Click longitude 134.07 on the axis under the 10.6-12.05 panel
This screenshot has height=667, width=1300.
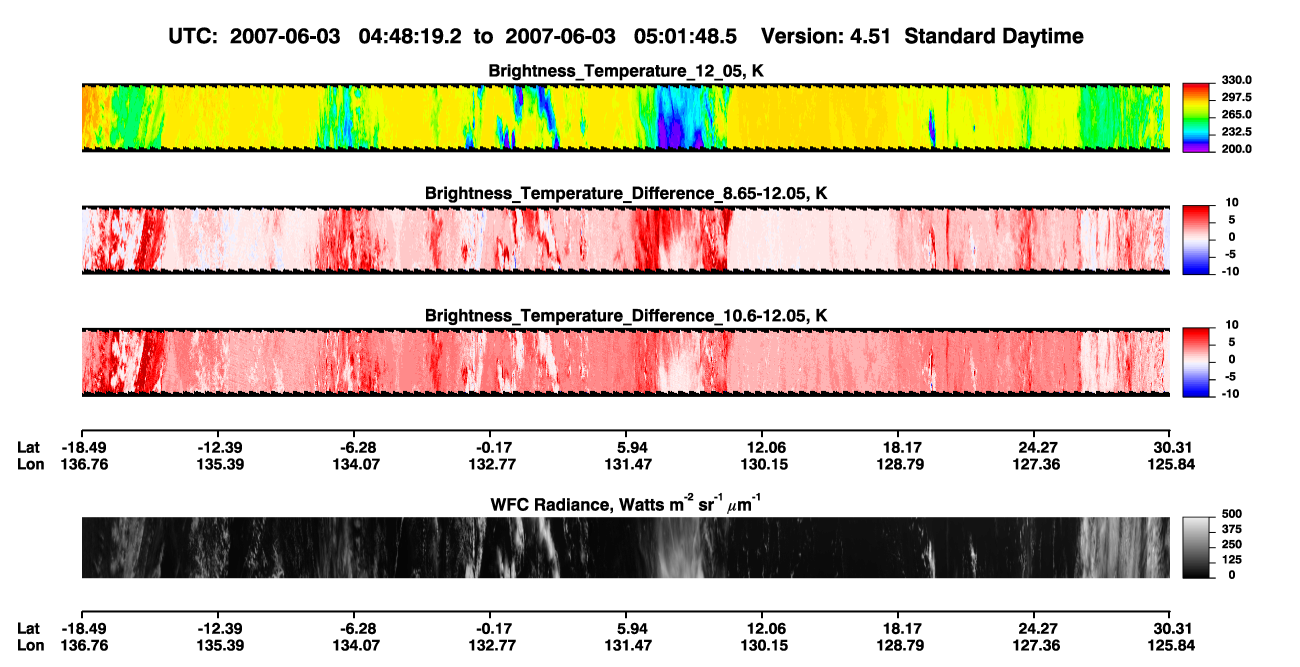(358, 464)
